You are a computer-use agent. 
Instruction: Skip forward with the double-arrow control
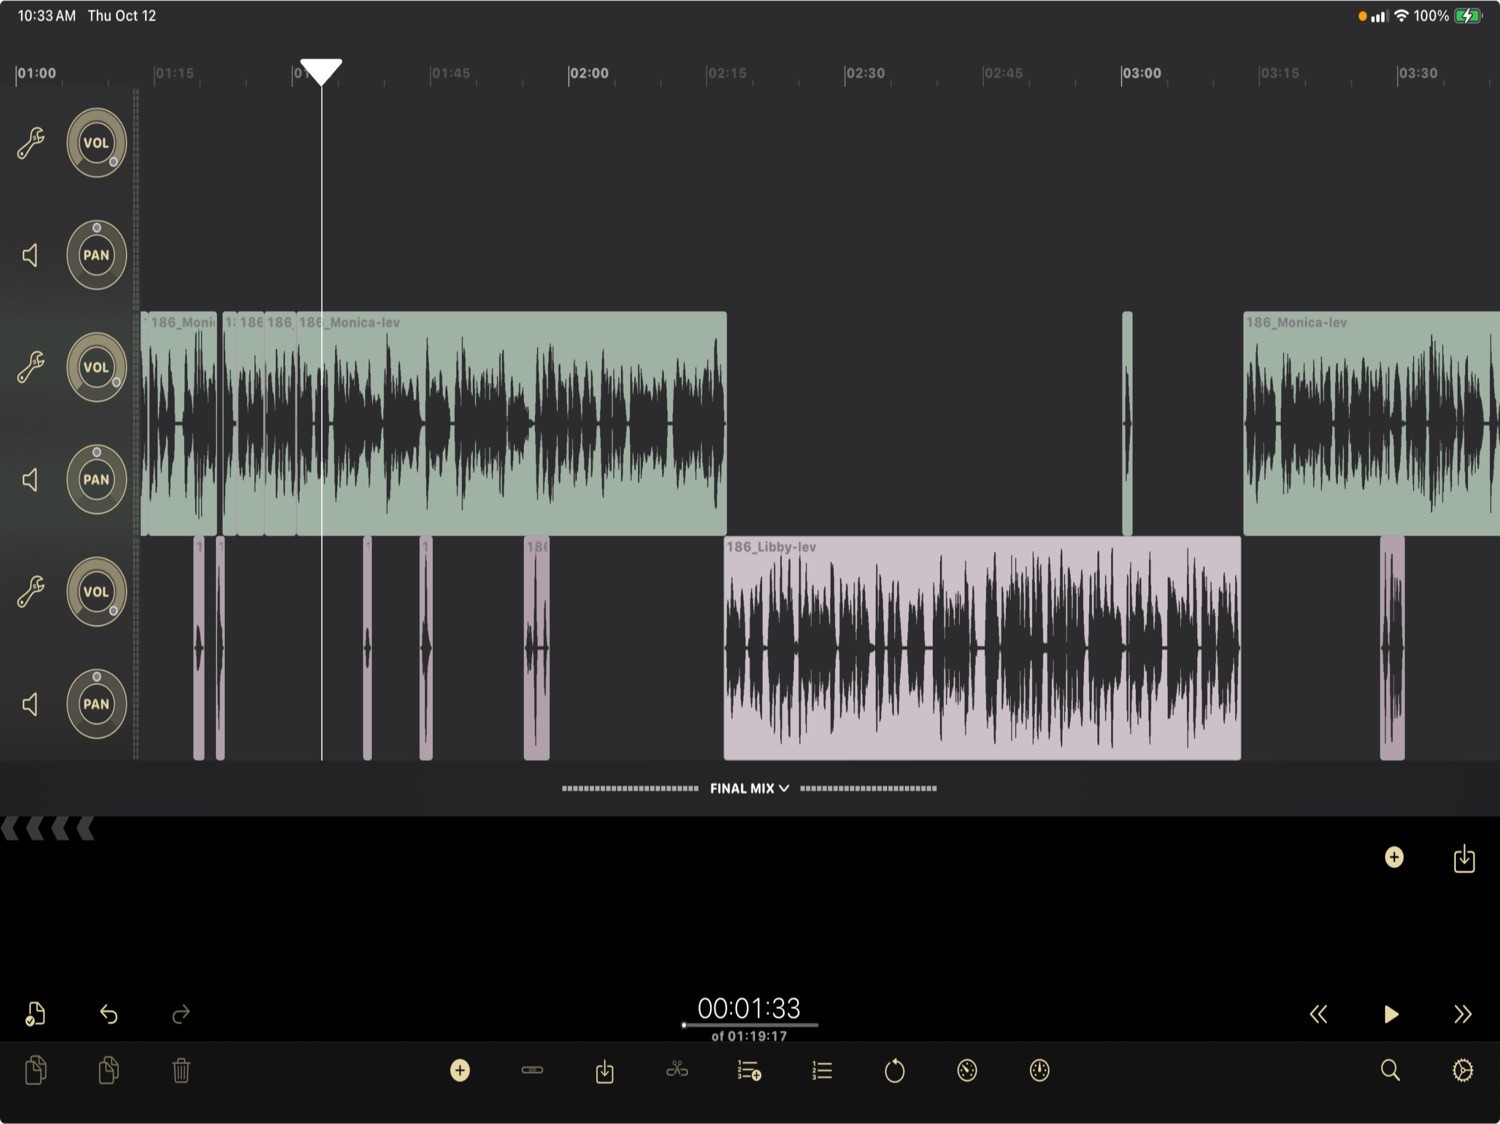coord(1463,1014)
